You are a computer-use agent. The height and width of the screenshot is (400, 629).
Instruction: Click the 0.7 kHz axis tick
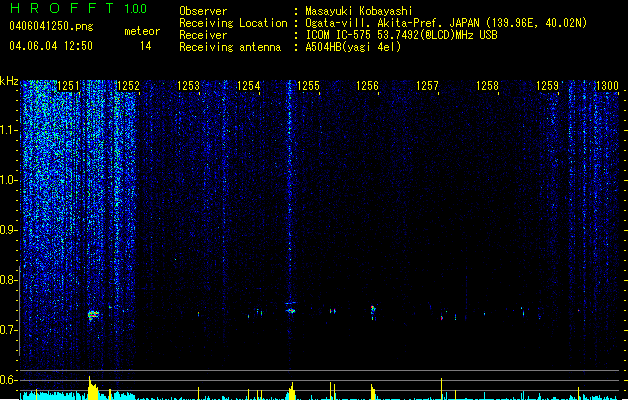(x=9, y=330)
